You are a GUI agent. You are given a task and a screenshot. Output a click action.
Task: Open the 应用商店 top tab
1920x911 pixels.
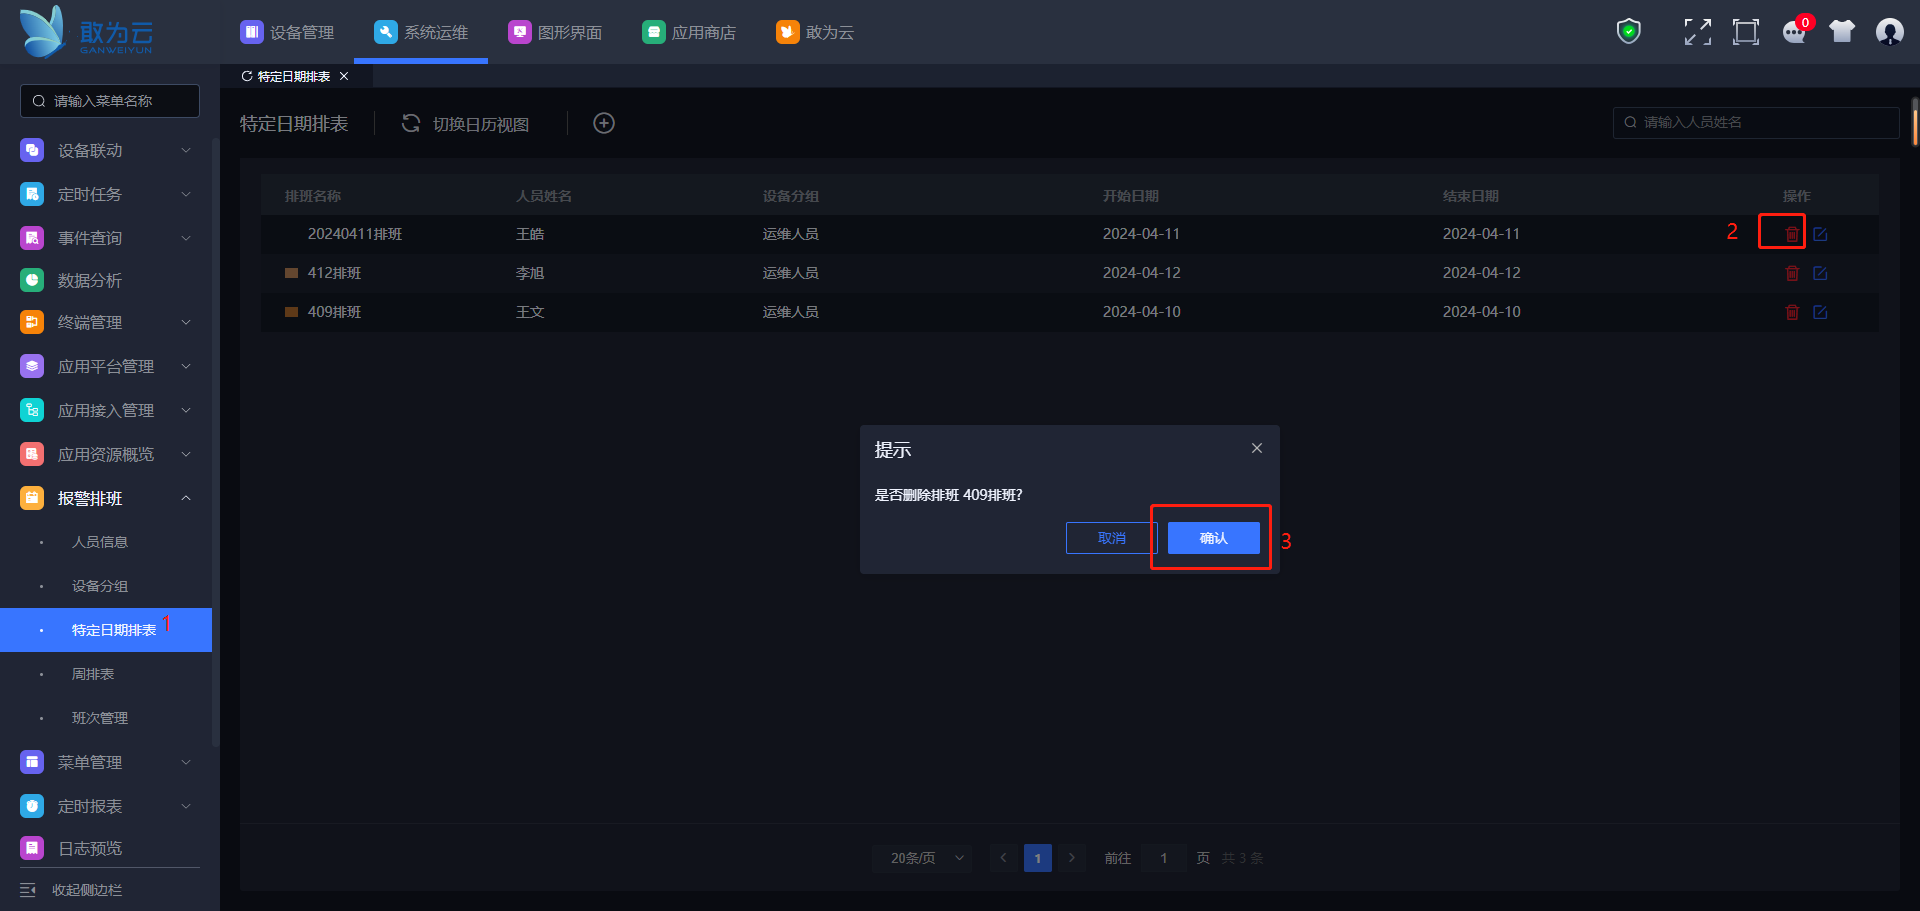(x=689, y=32)
